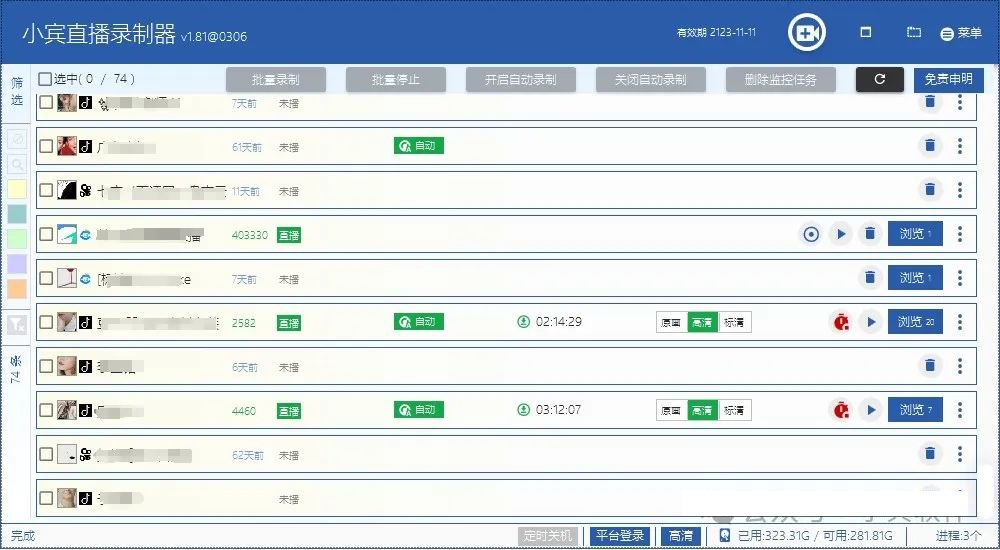The width and height of the screenshot is (1000, 550).
Task: Select 原画 quality in the 4460 row
Action: tap(672, 411)
